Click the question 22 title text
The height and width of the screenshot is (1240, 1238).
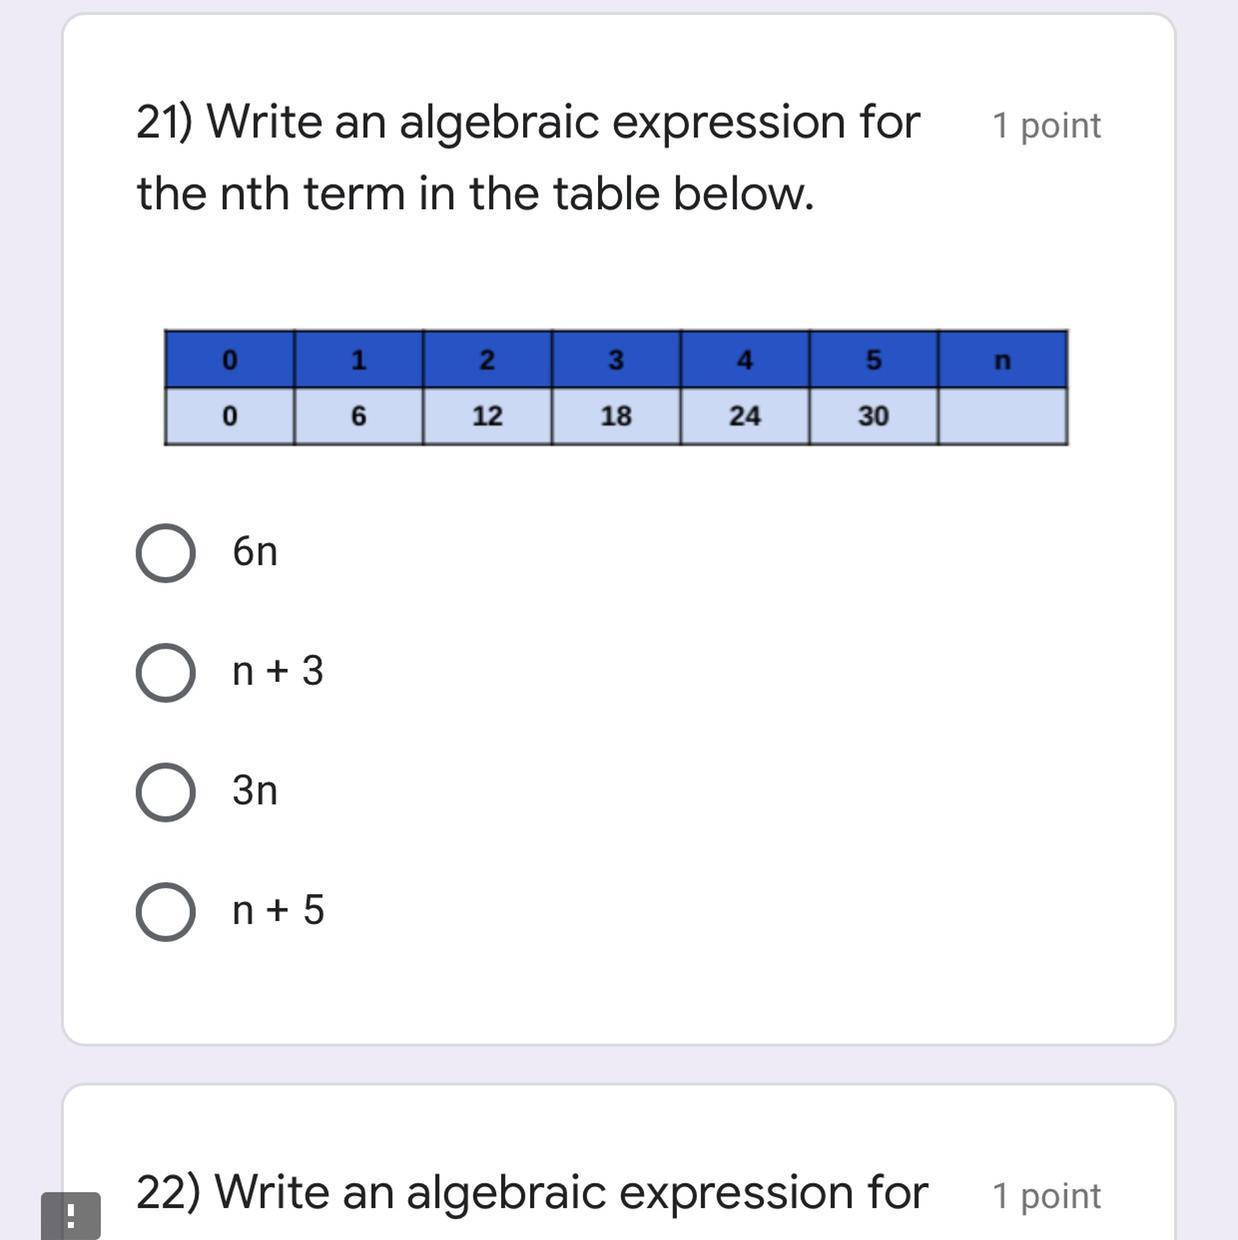coord(532,1192)
